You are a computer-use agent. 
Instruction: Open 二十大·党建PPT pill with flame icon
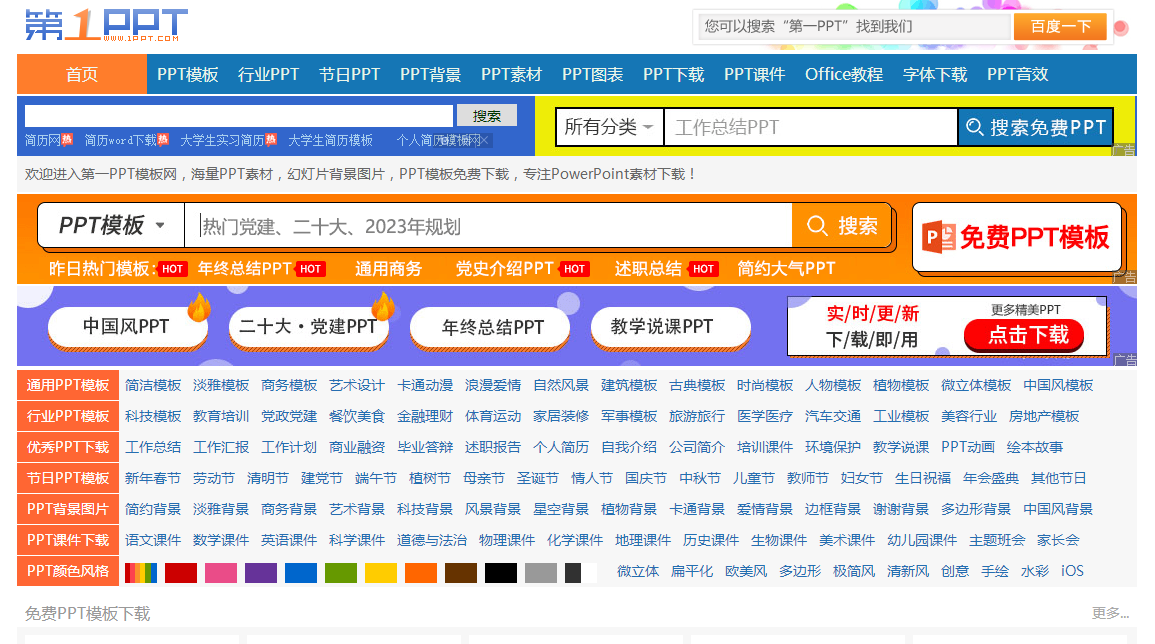(x=308, y=327)
